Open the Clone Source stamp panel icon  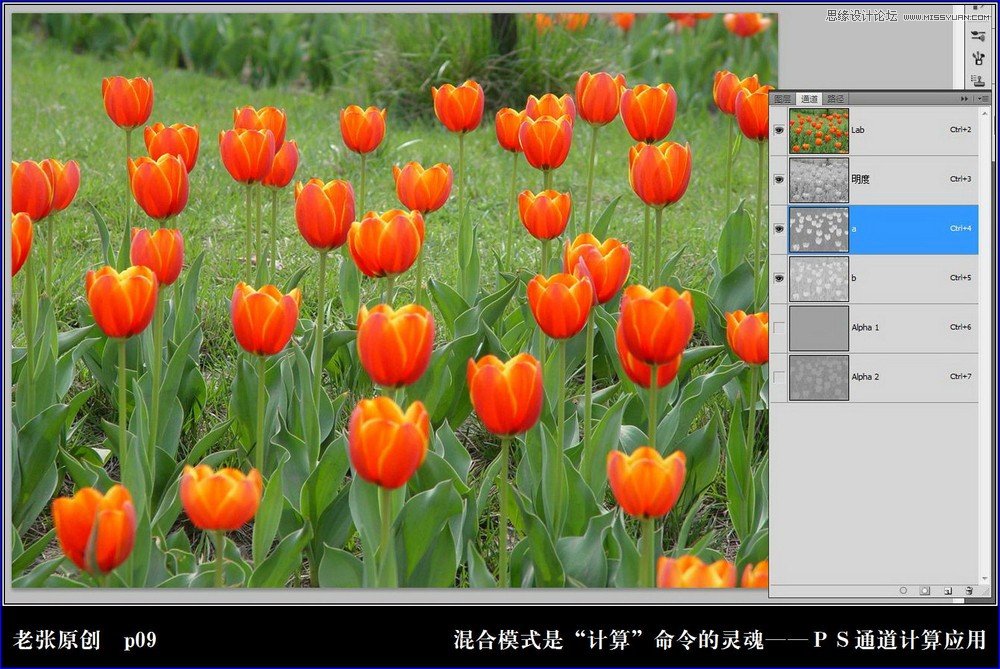coord(978,80)
